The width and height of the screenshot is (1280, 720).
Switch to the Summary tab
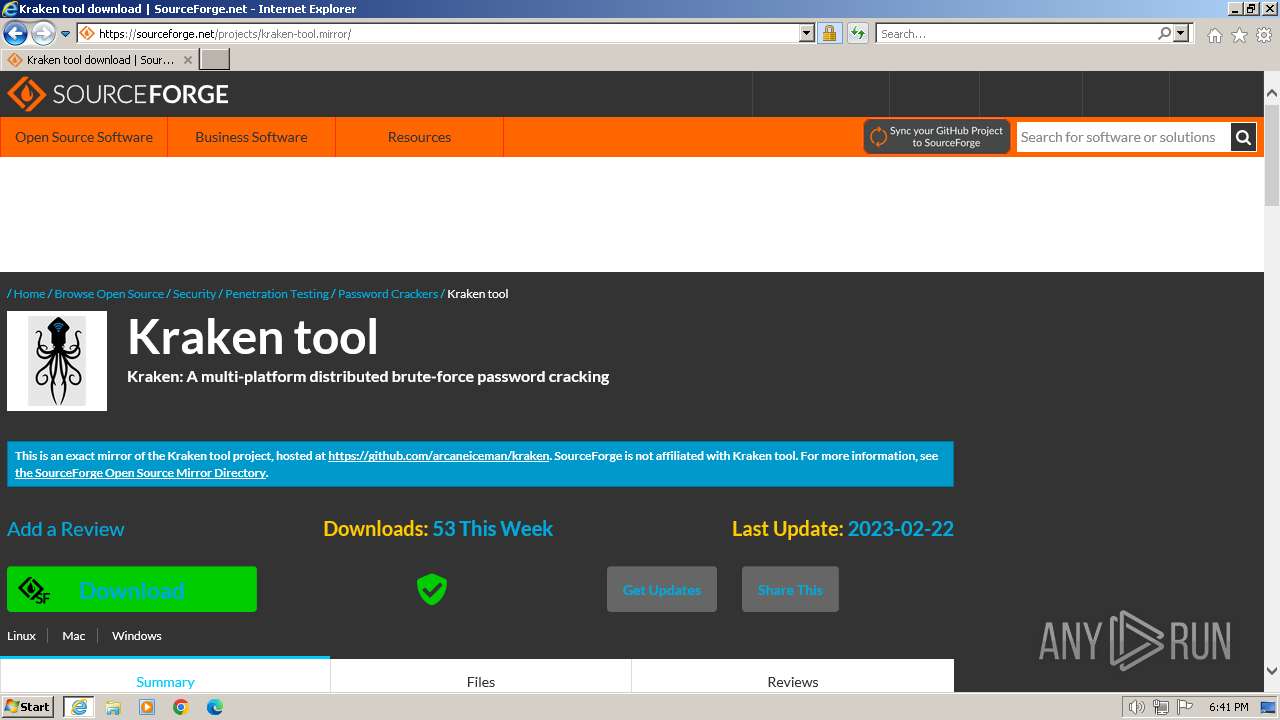pyautogui.click(x=165, y=677)
